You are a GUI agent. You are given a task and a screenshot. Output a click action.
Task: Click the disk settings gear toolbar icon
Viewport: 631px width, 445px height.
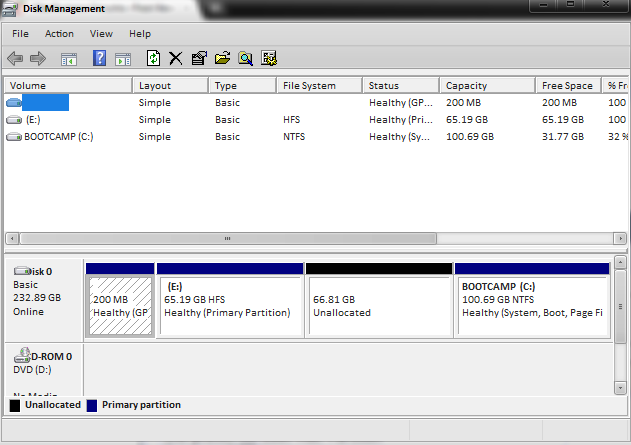269,58
